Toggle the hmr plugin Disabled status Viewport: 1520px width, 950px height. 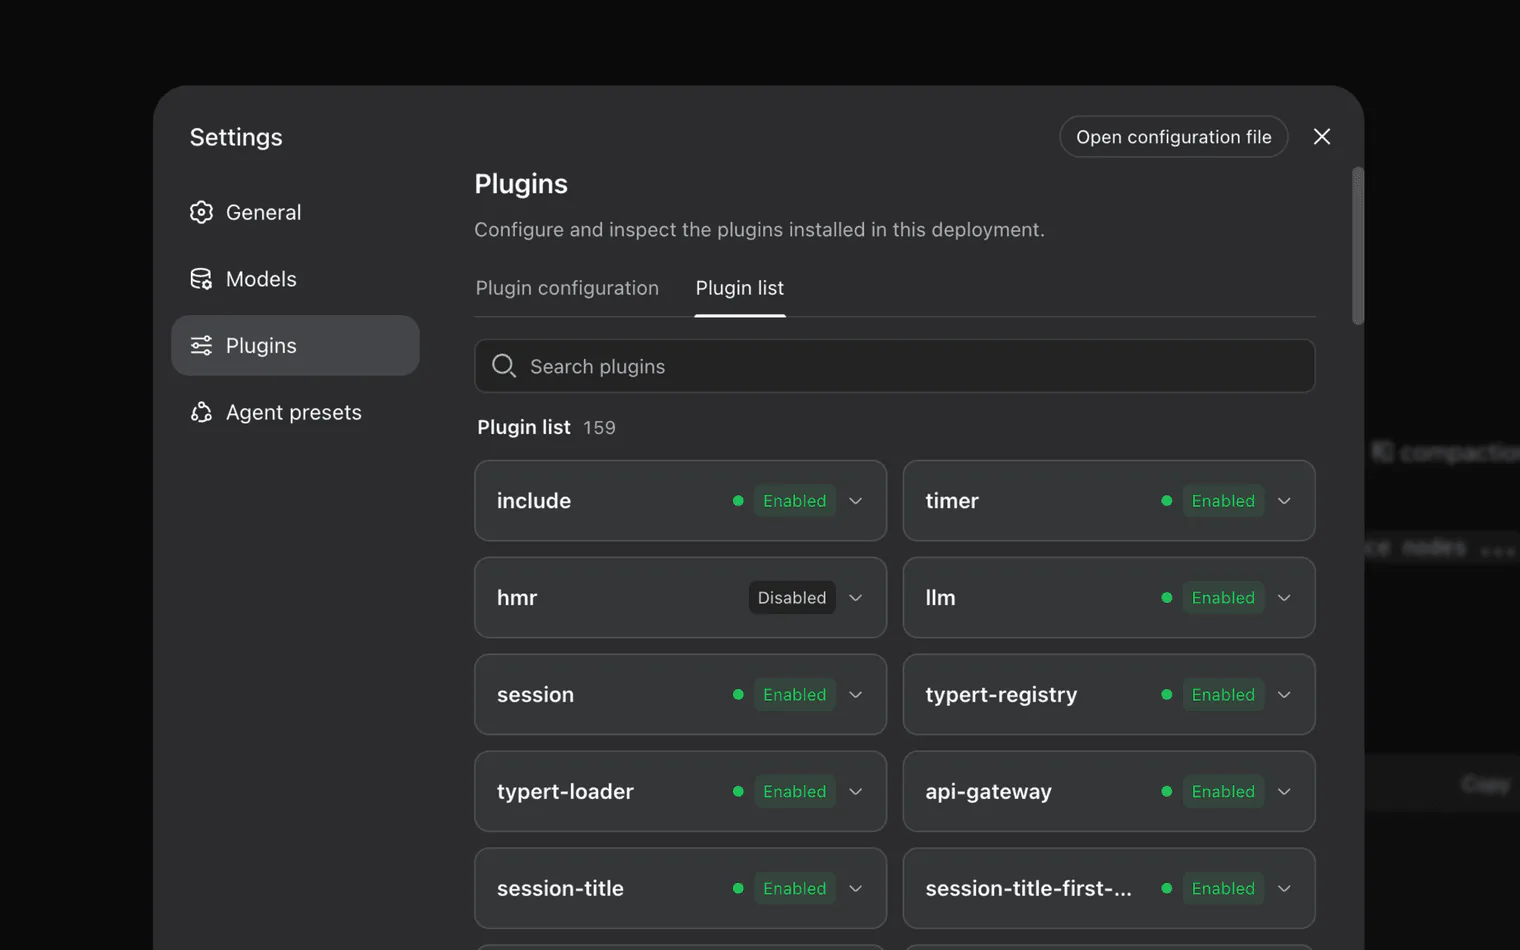click(x=792, y=598)
